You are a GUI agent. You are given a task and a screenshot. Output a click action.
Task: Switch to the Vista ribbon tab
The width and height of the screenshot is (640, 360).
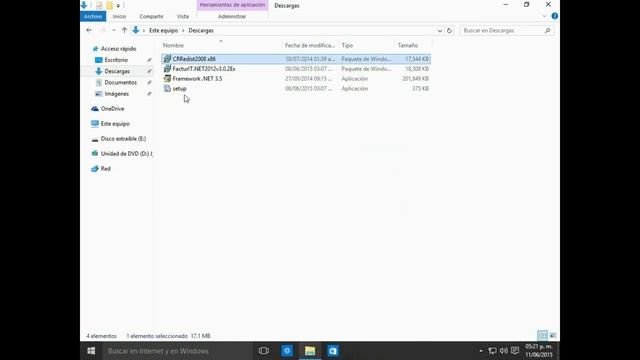tap(182, 16)
